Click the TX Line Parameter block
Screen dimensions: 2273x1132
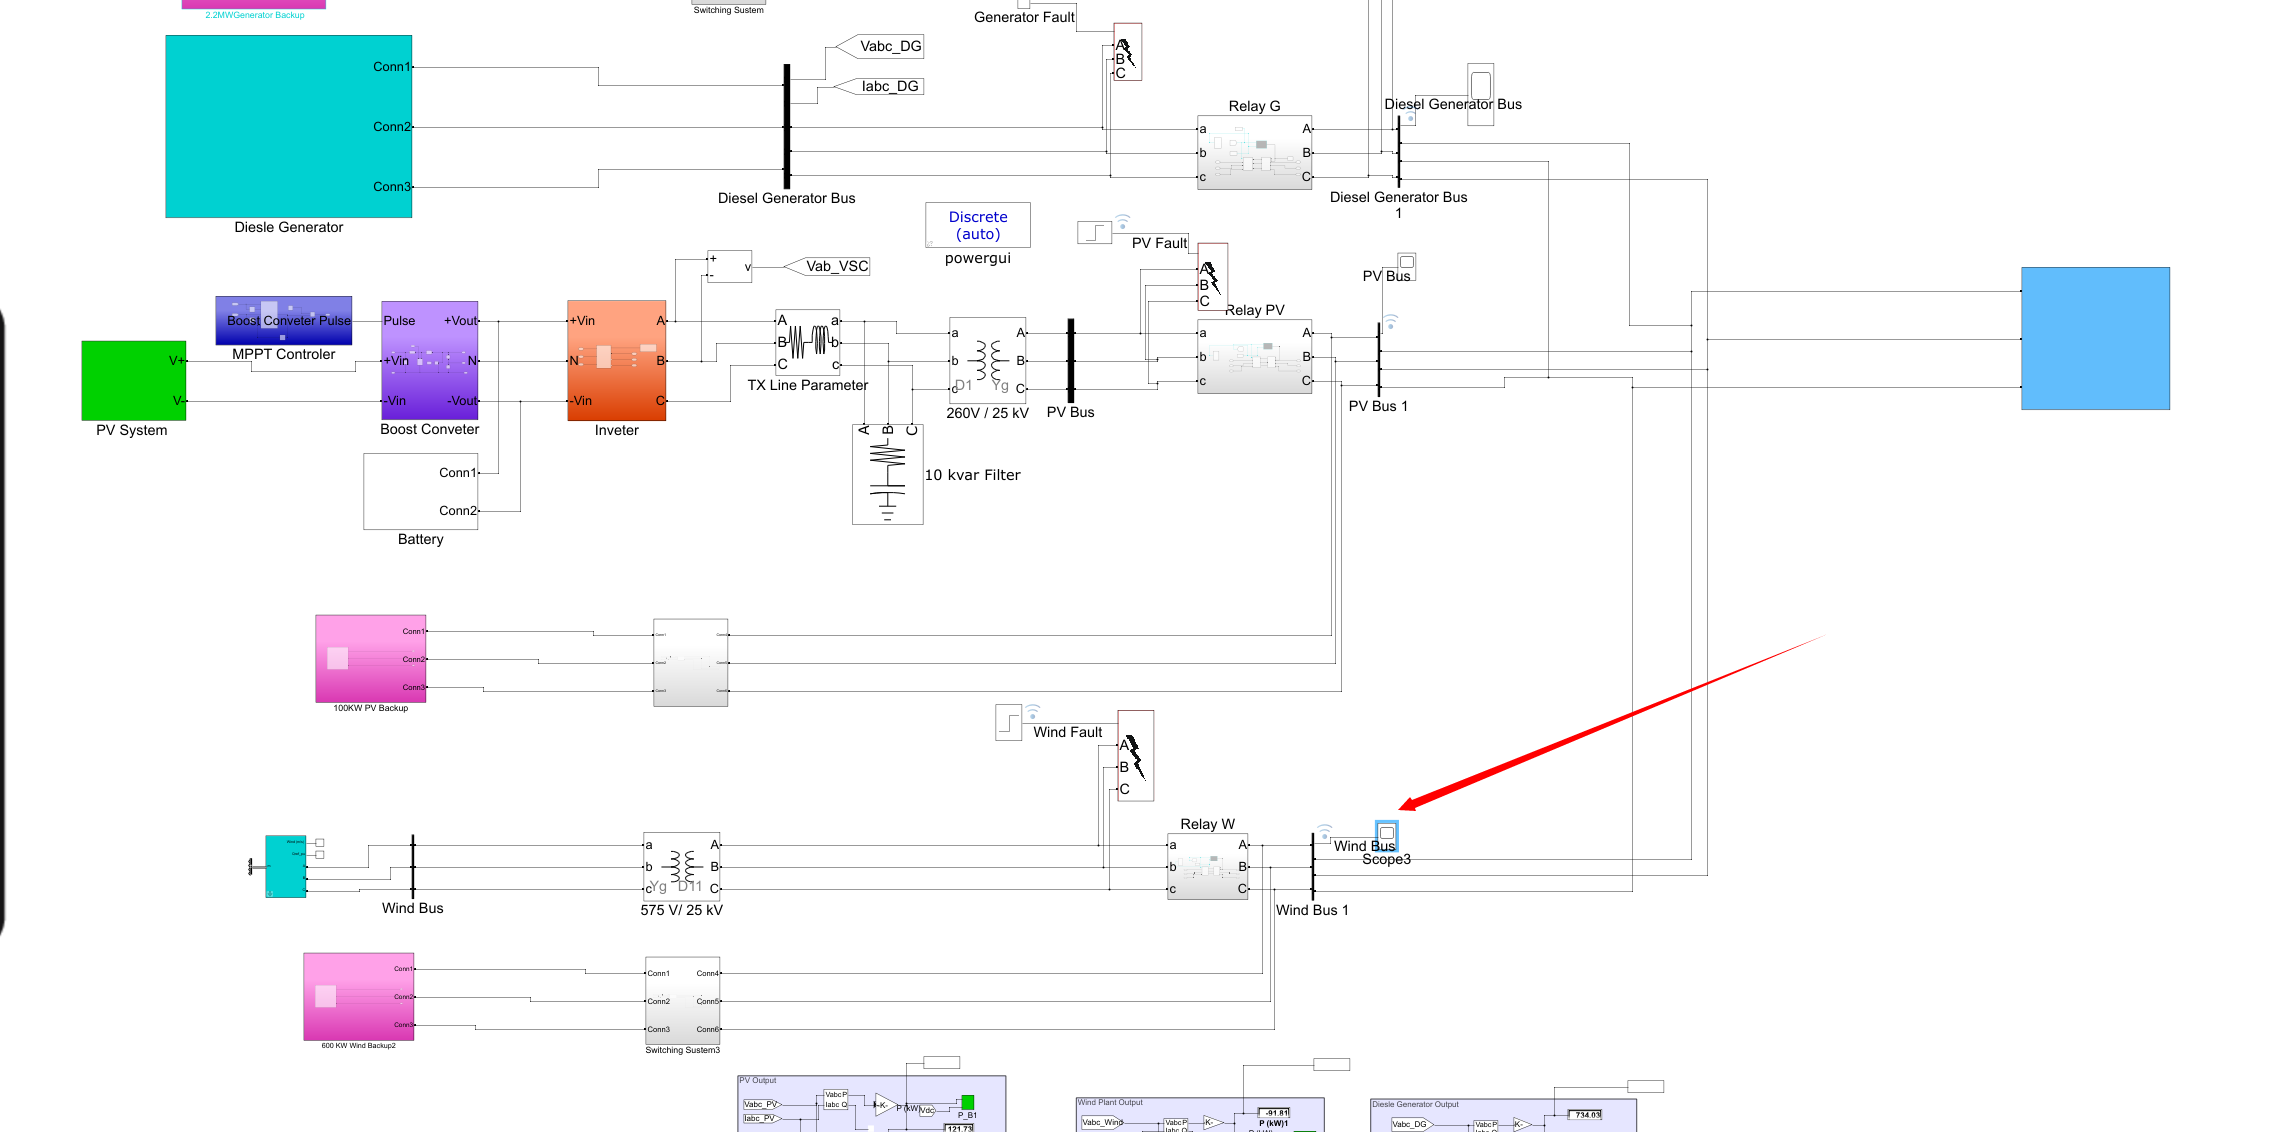807,342
